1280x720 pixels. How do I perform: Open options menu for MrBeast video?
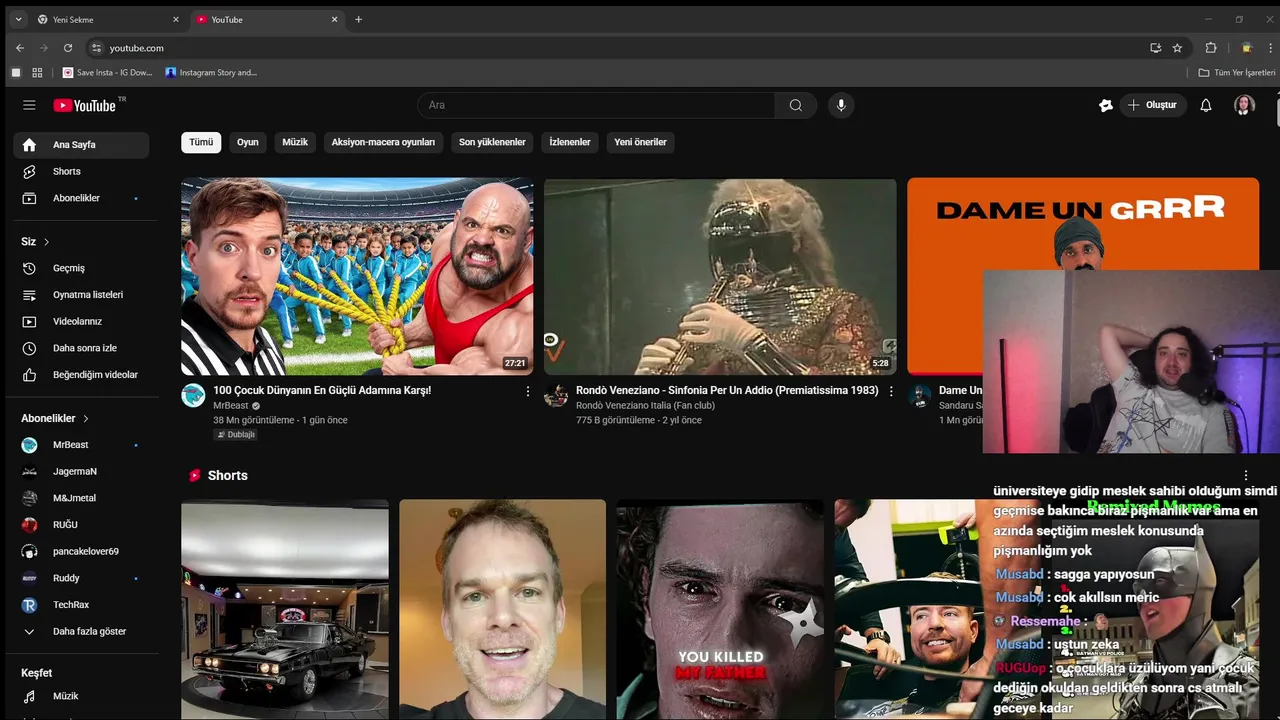click(x=528, y=392)
